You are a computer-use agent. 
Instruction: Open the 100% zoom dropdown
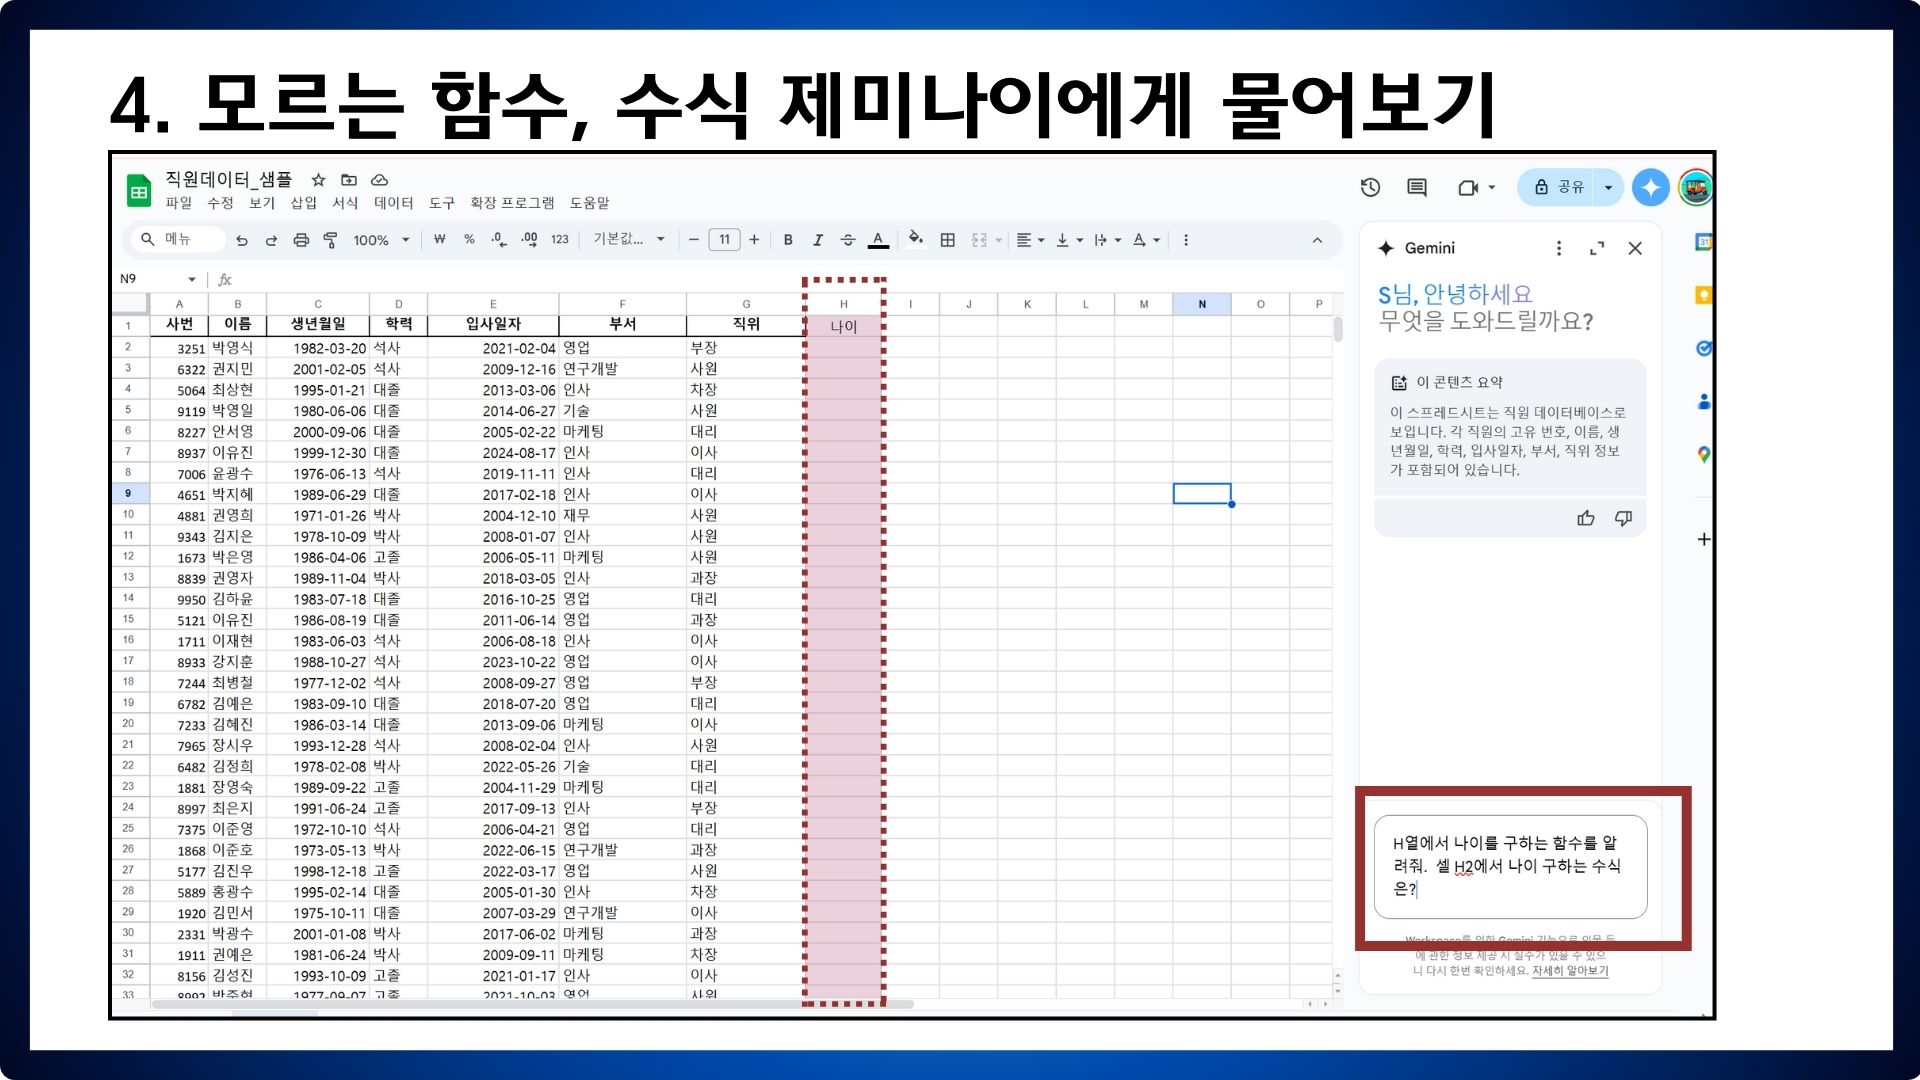pos(381,240)
